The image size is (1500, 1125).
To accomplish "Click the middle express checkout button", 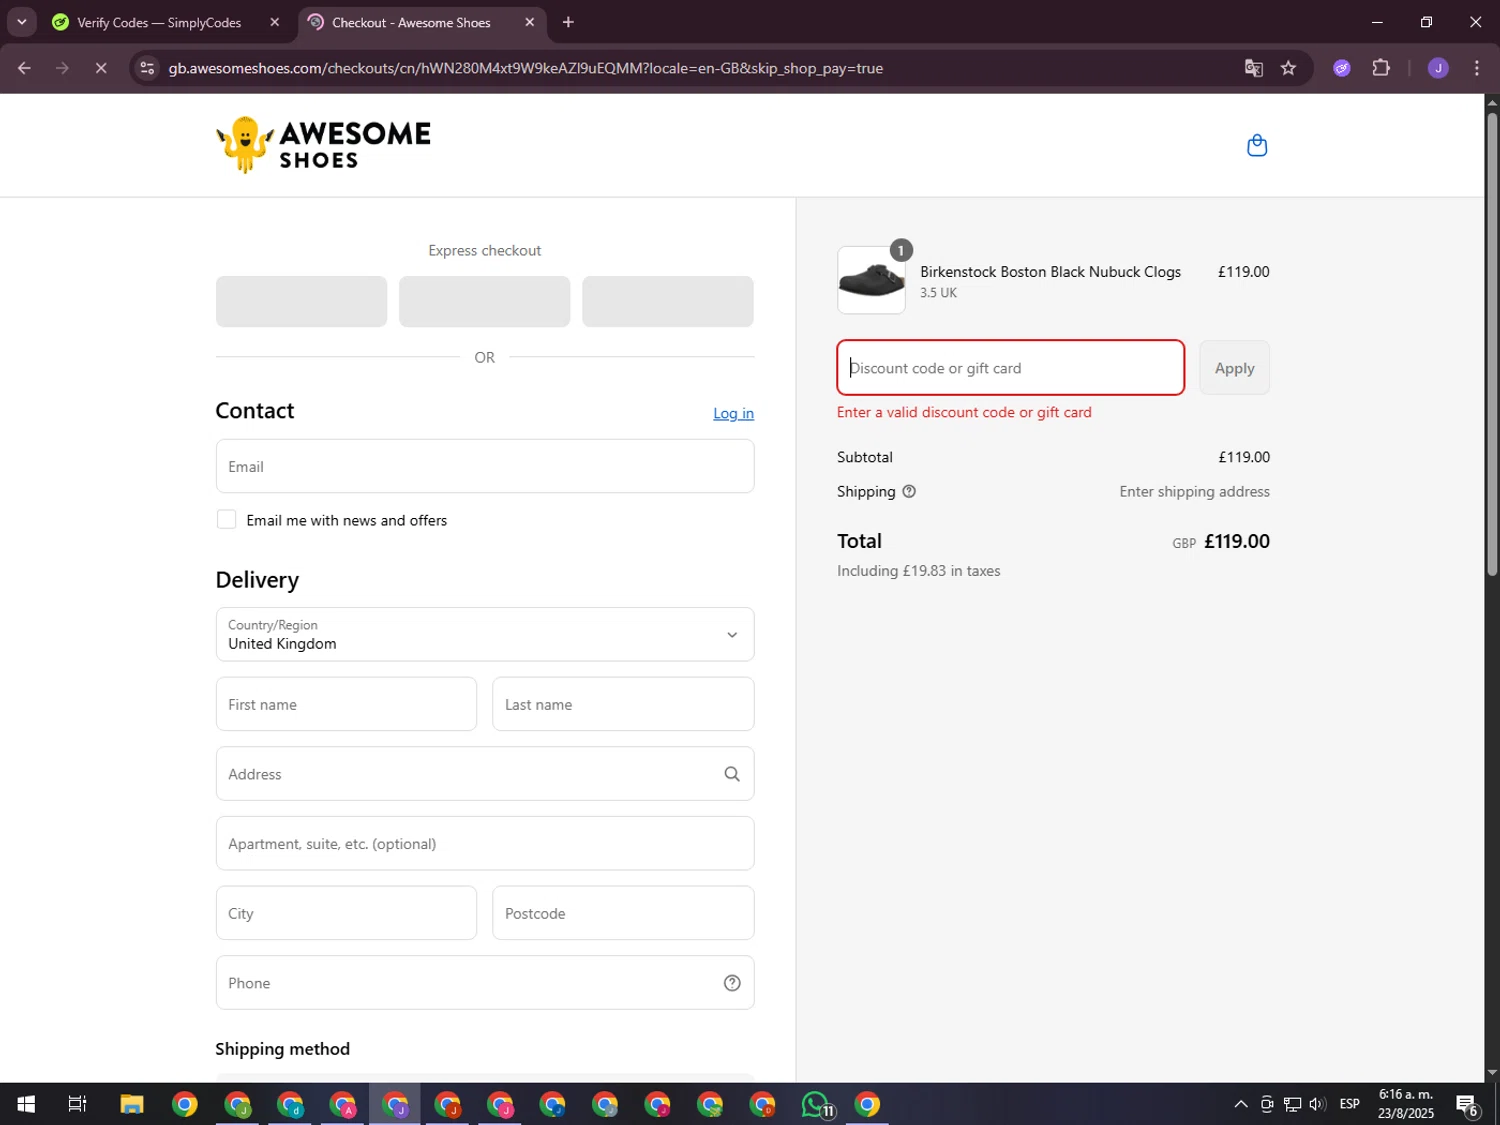I will tap(484, 301).
